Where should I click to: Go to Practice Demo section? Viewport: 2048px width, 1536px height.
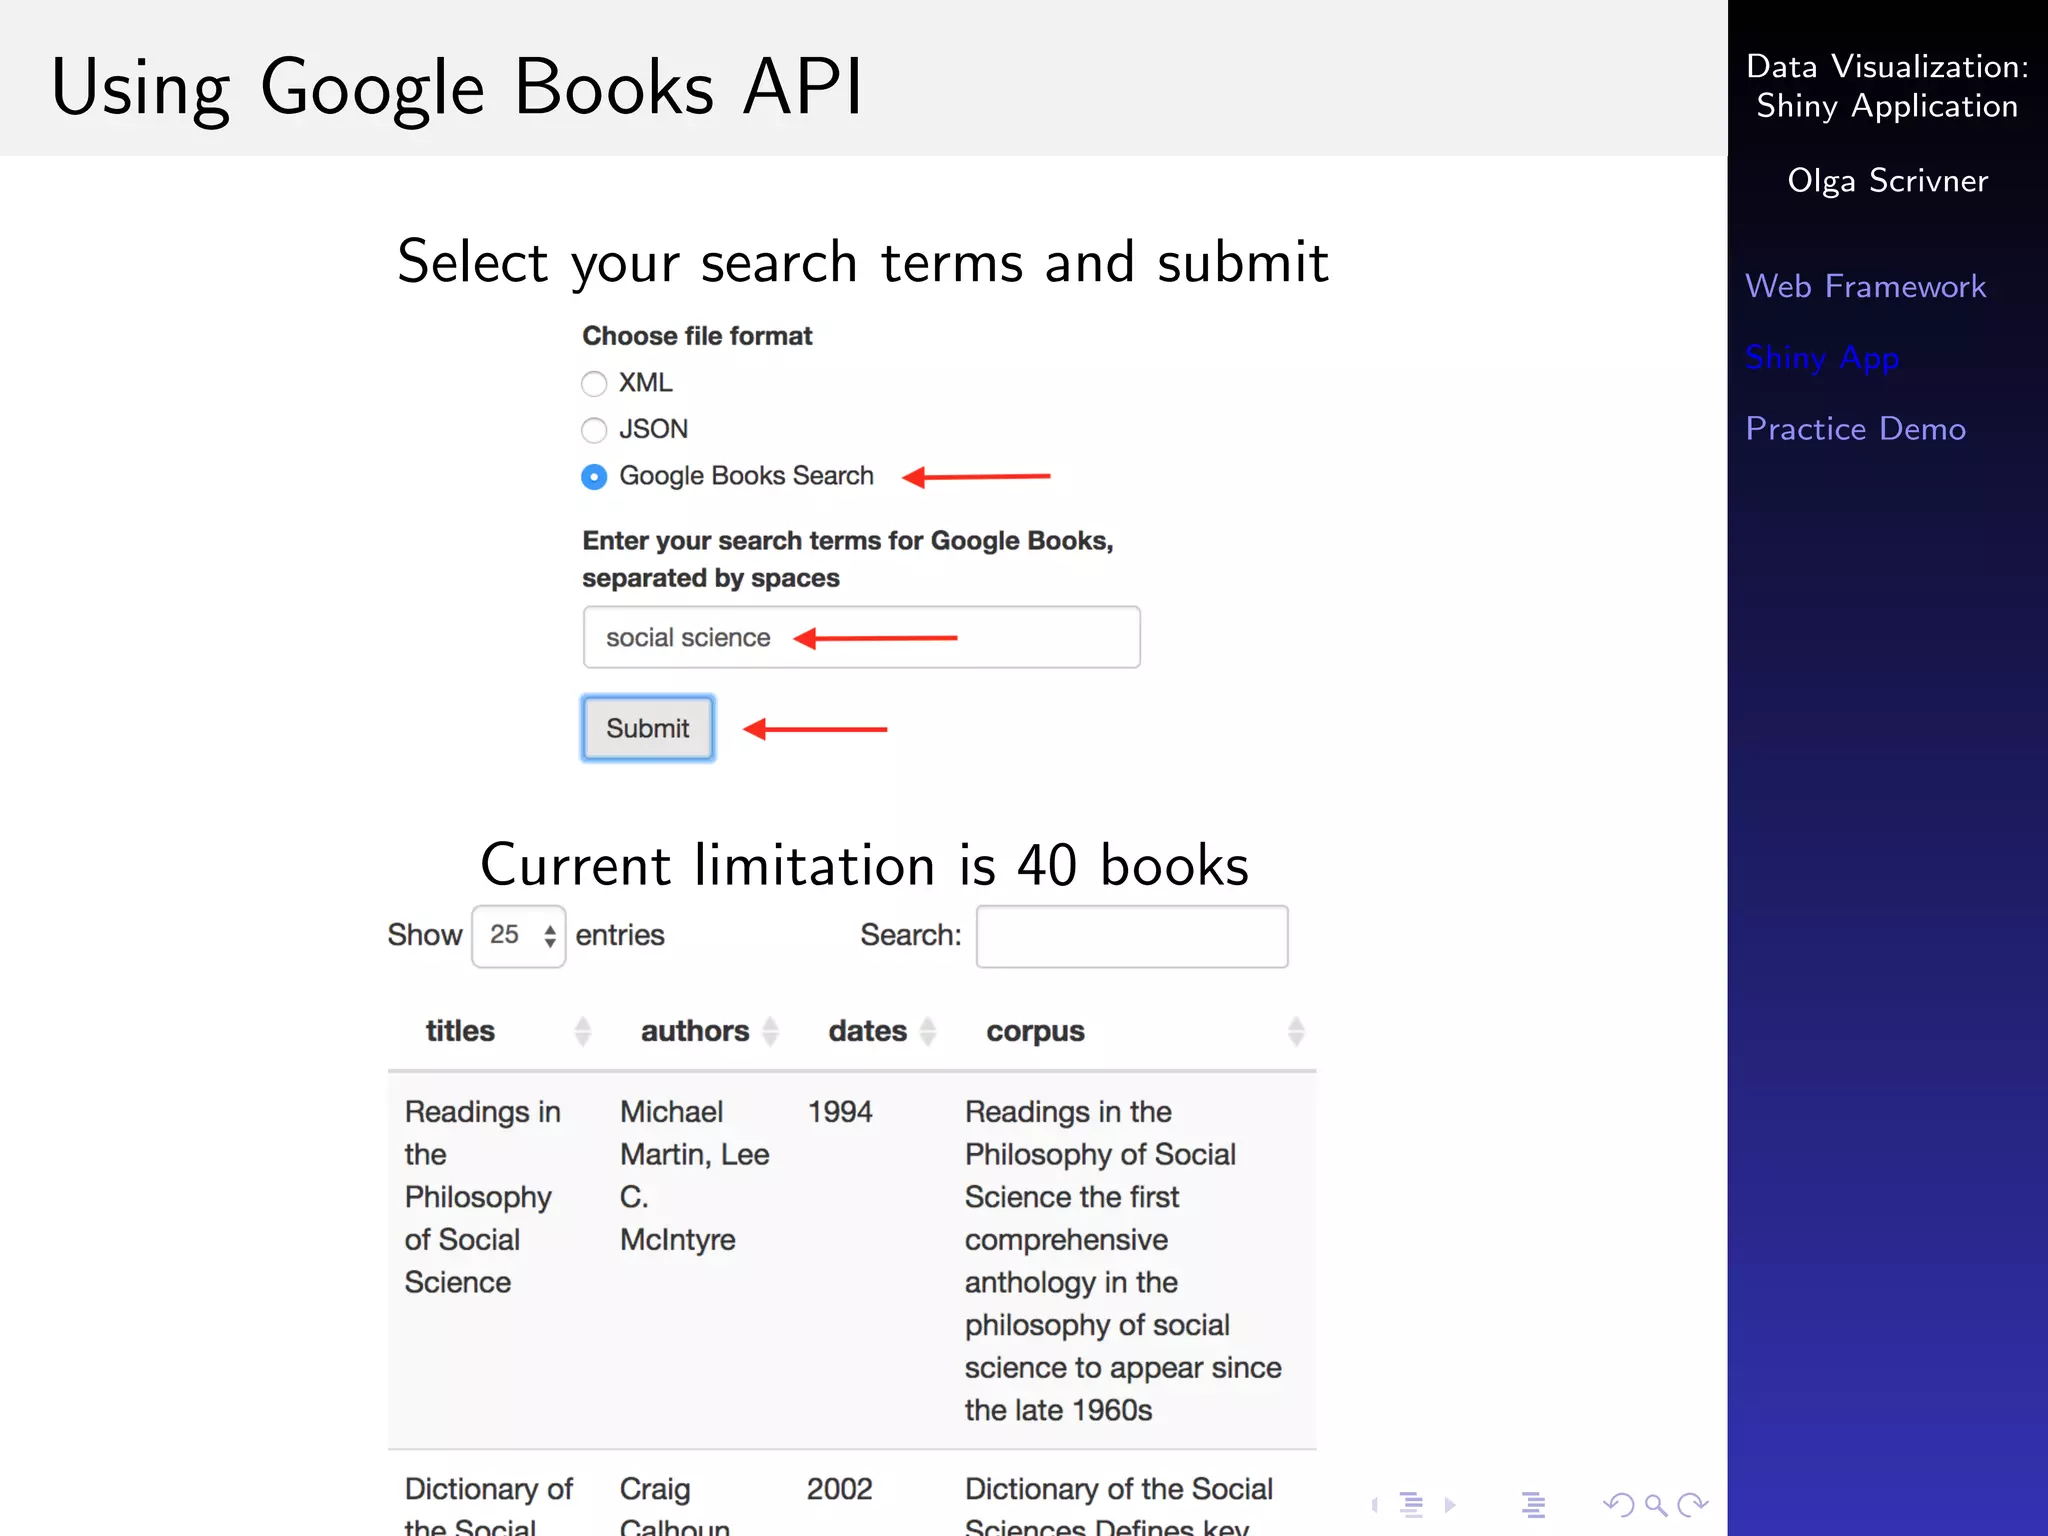1855,429
